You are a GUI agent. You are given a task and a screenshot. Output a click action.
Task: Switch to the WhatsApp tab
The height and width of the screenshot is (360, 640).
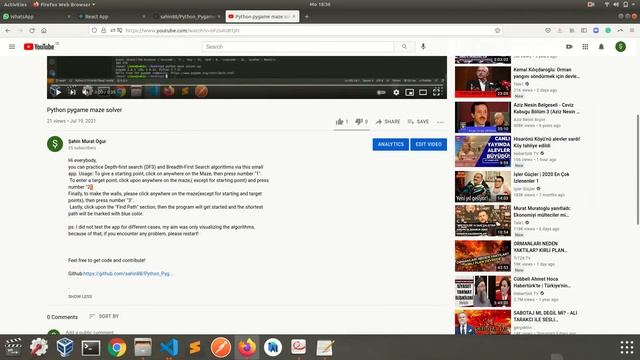tap(37, 16)
